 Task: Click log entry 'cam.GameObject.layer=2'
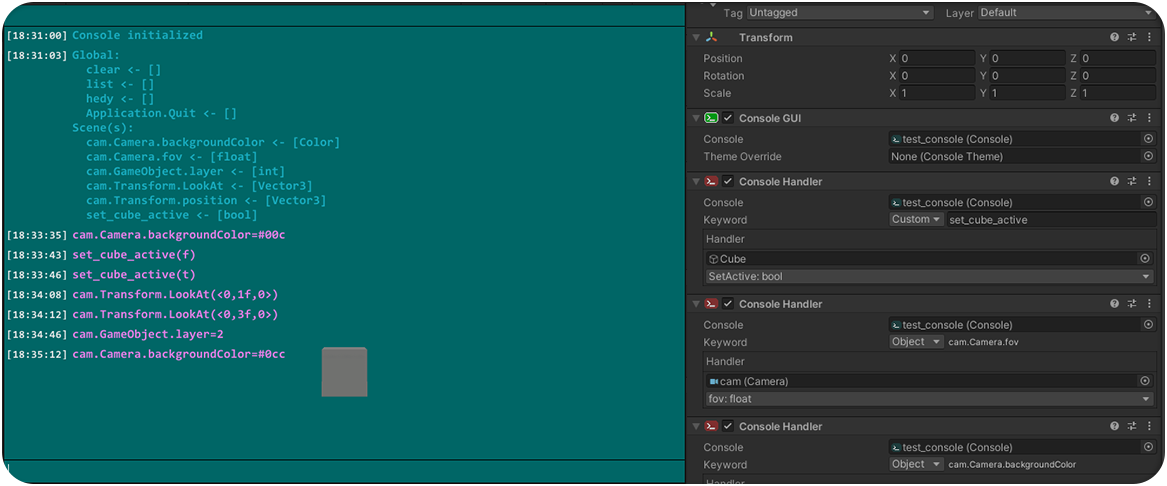147,335
